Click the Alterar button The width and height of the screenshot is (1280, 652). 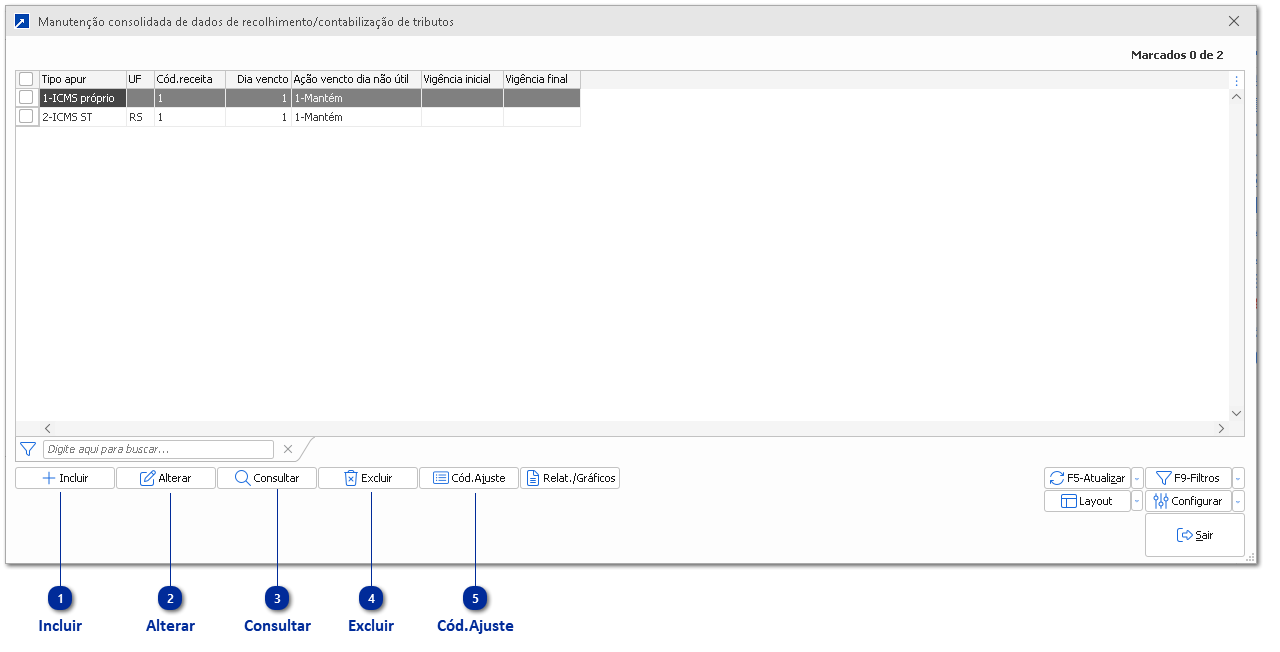166,478
